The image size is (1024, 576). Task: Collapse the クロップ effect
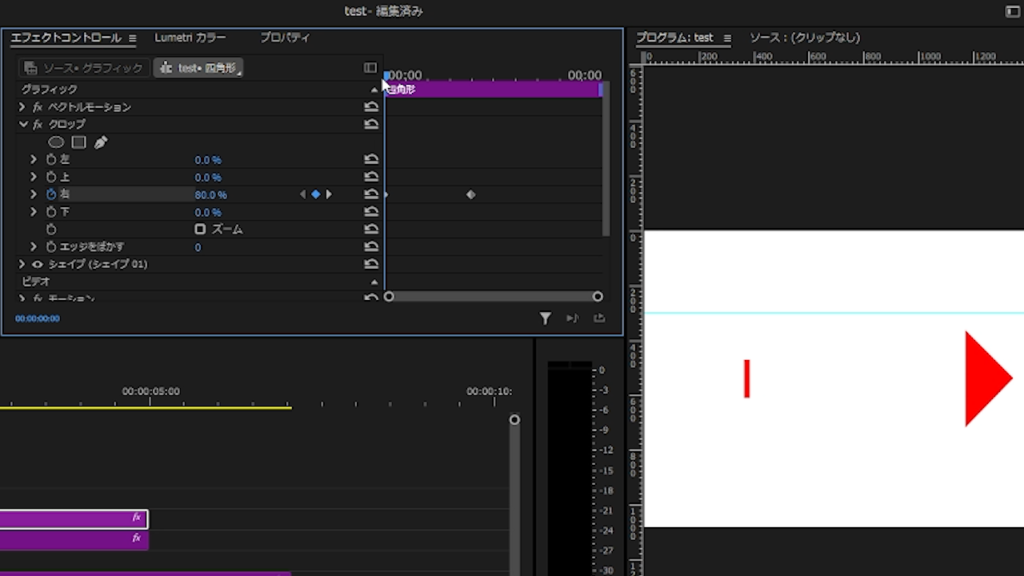click(x=23, y=124)
